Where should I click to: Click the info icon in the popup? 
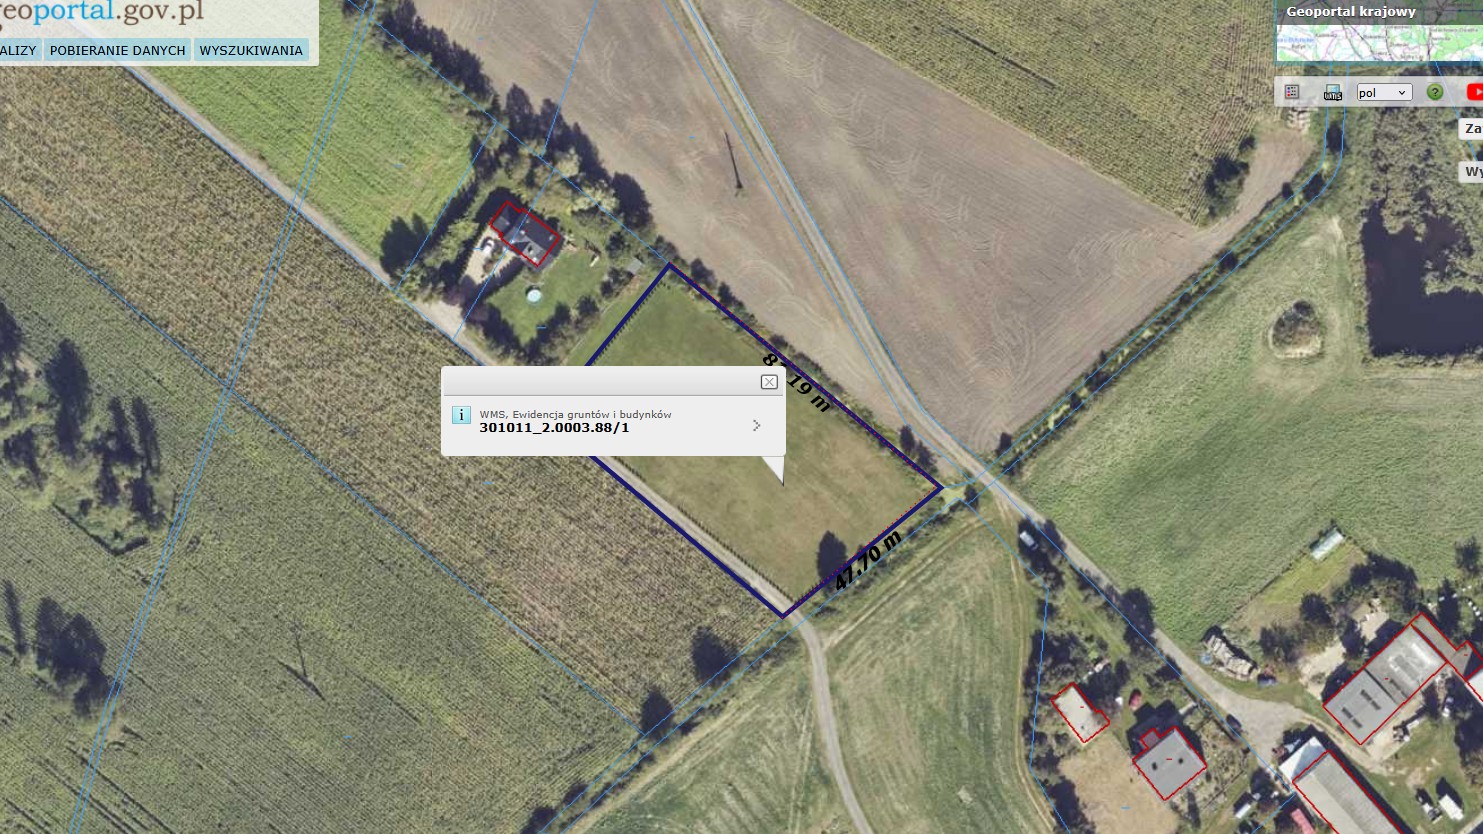click(461, 414)
